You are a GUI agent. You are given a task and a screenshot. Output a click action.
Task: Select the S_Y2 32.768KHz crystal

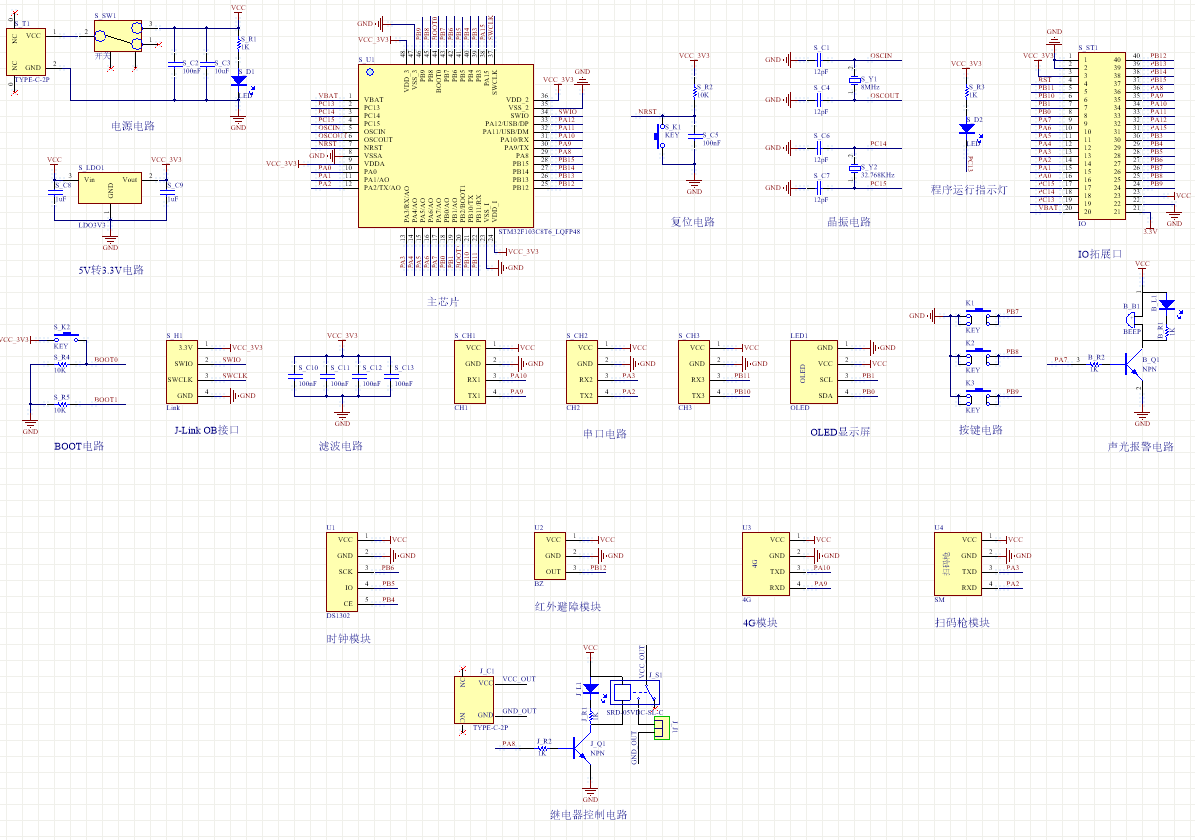855,168
